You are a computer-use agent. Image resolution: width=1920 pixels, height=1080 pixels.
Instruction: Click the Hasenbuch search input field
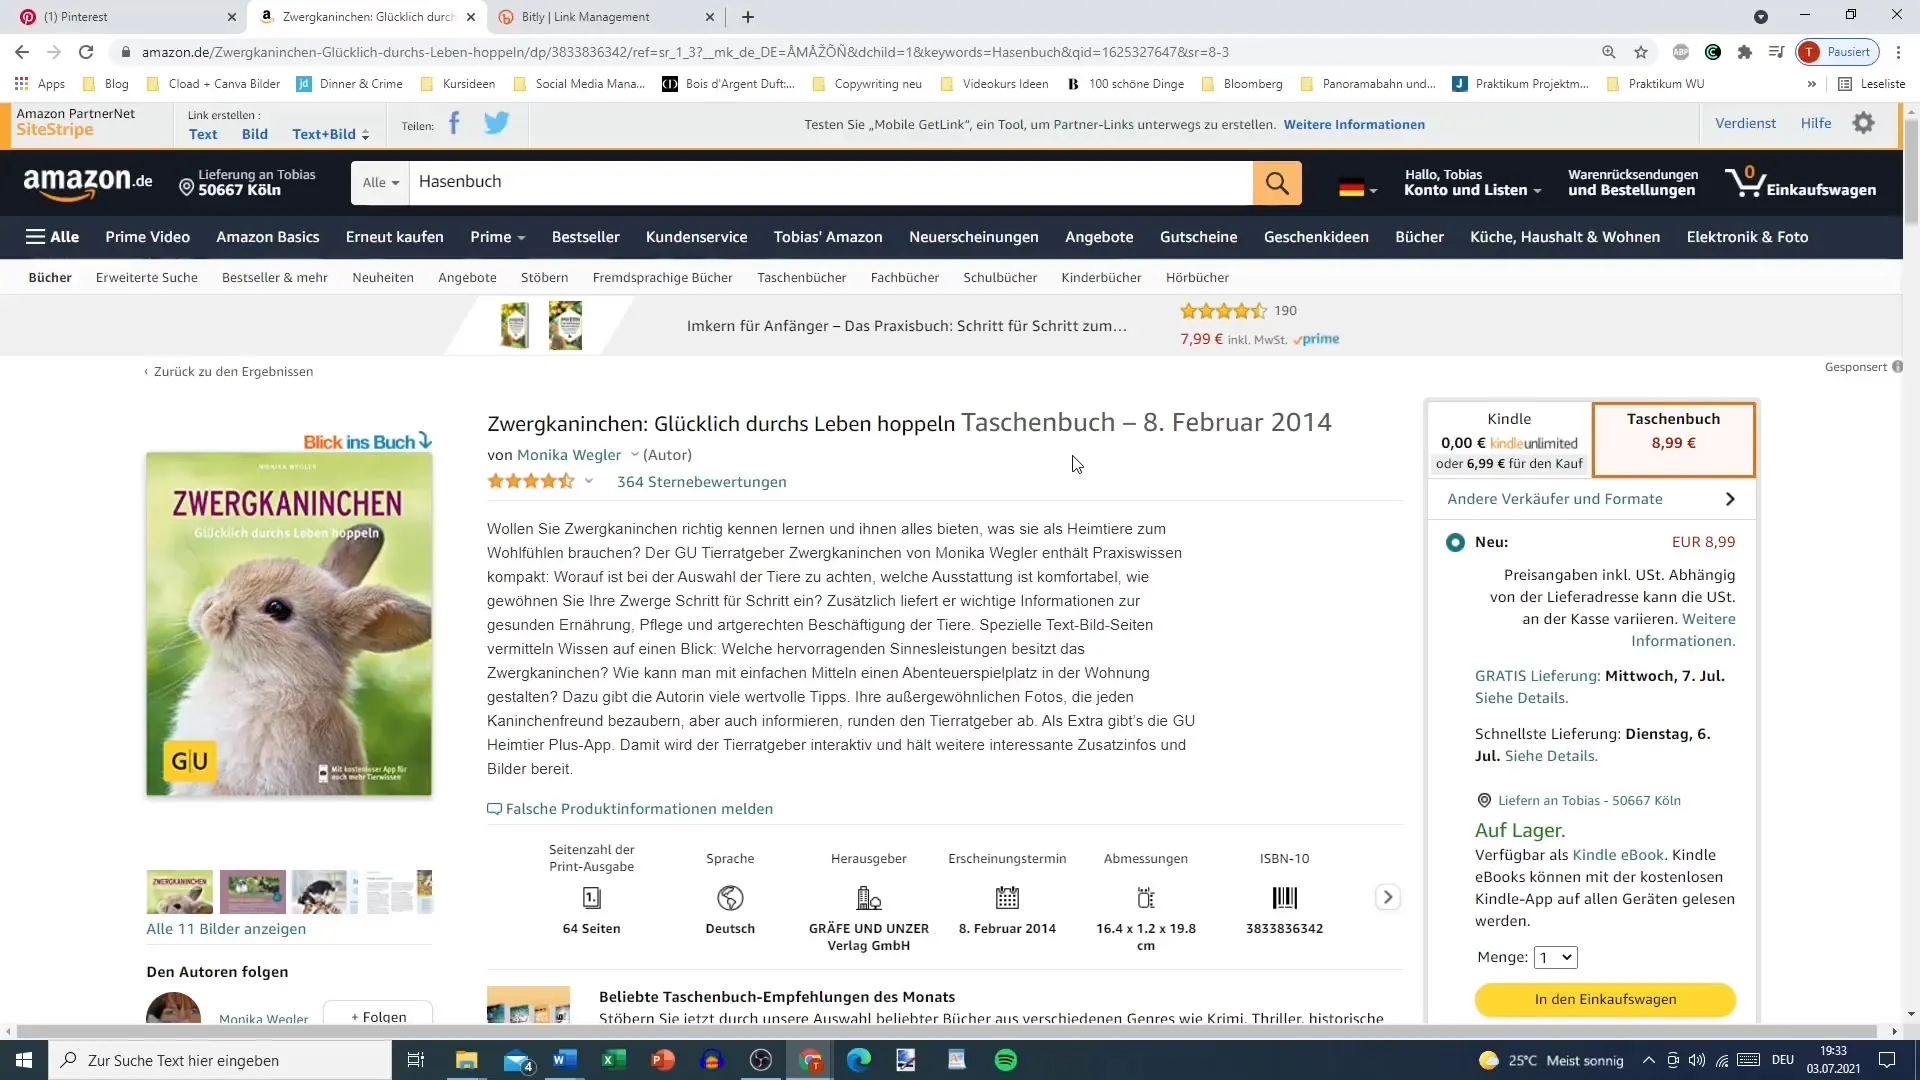click(x=830, y=182)
